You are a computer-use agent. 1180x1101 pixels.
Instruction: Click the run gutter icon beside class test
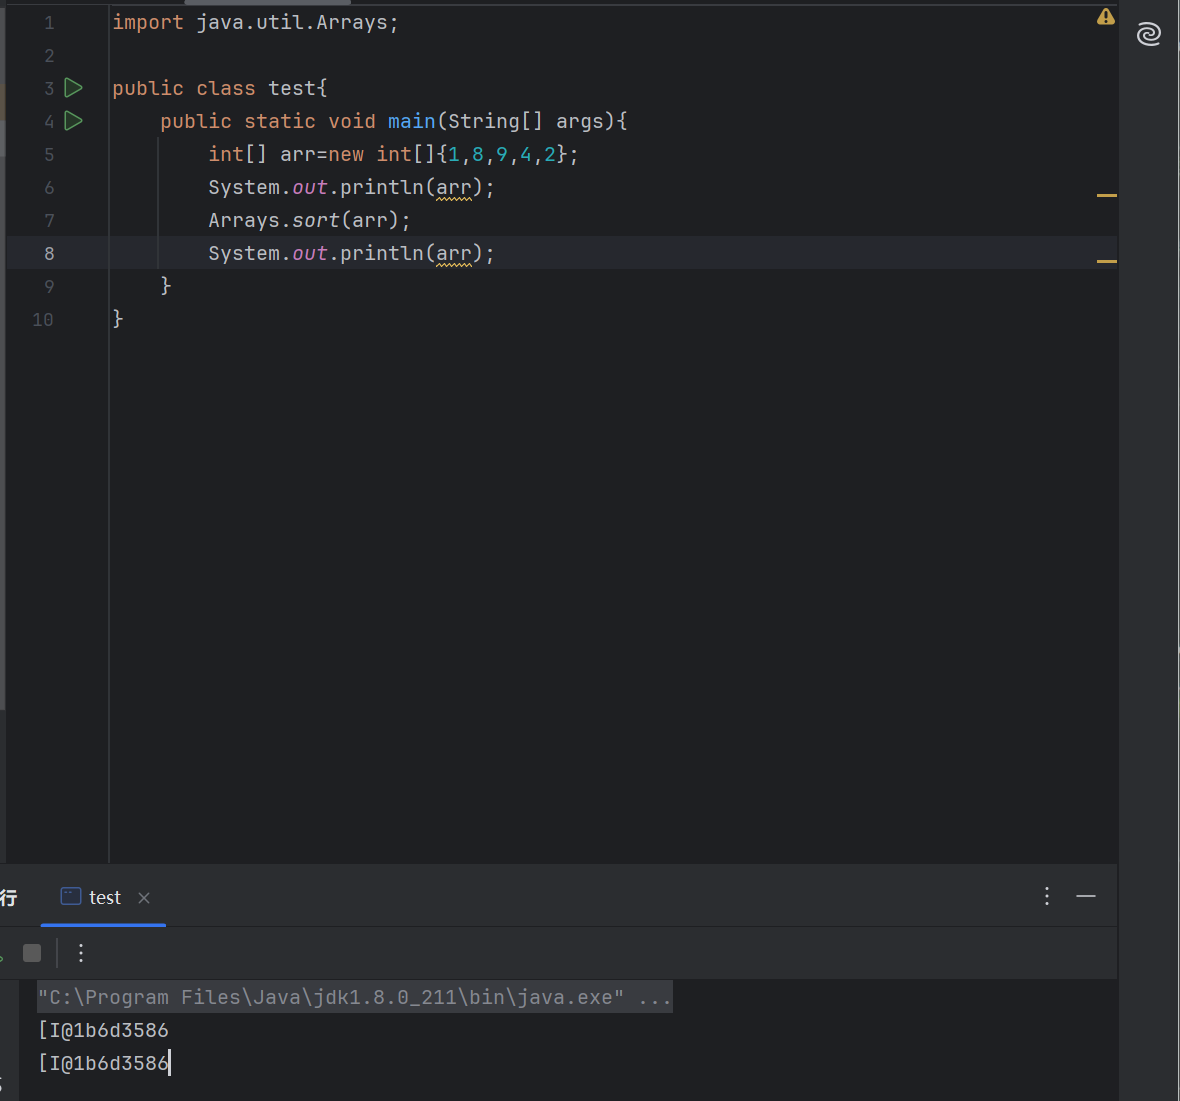click(x=73, y=88)
